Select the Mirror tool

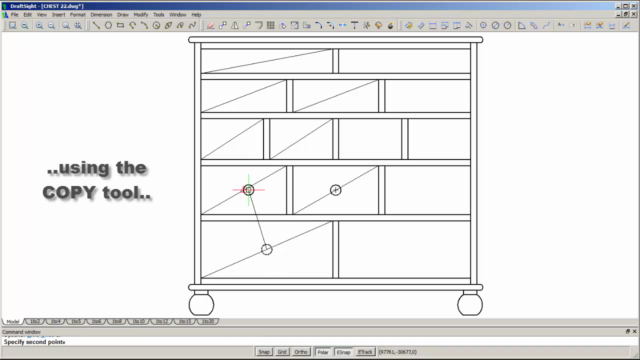tap(235, 25)
